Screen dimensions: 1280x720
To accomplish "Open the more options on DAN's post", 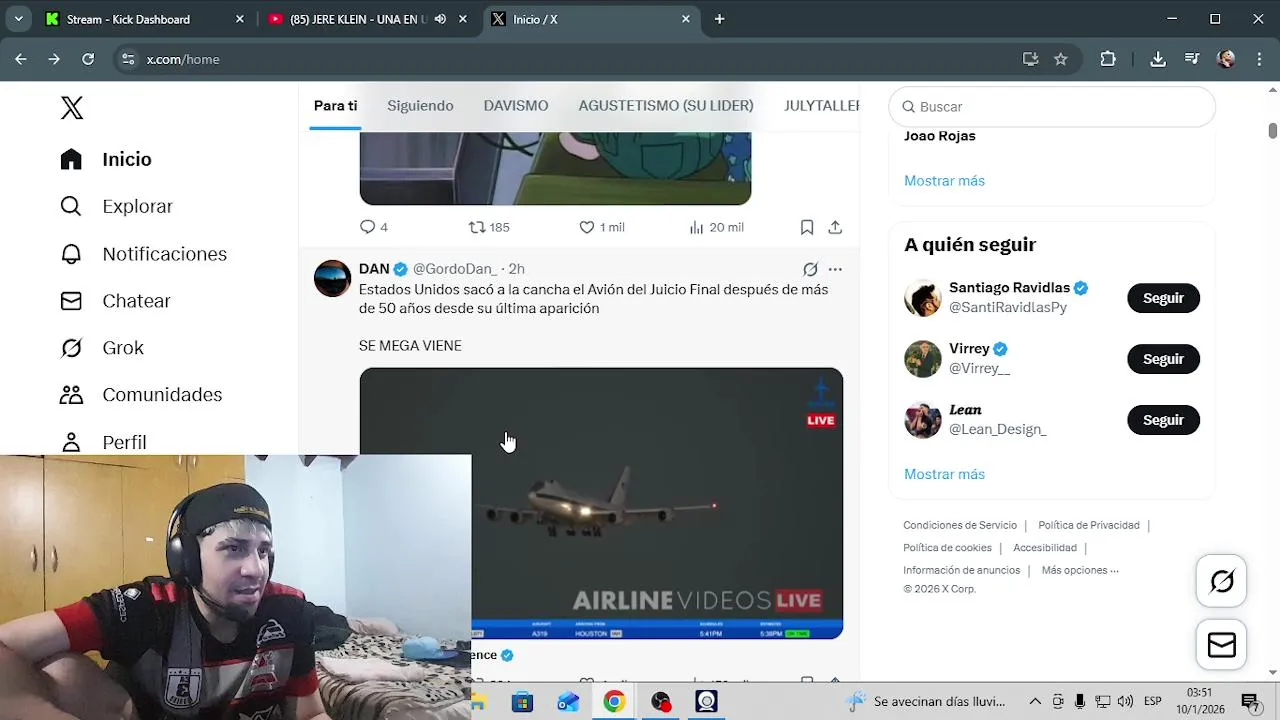I will pyautogui.click(x=835, y=269).
